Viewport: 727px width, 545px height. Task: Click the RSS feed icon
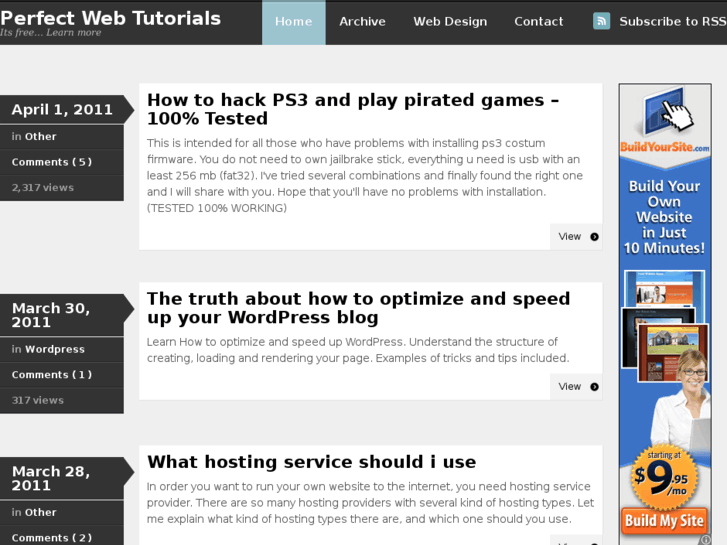point(601,21)
